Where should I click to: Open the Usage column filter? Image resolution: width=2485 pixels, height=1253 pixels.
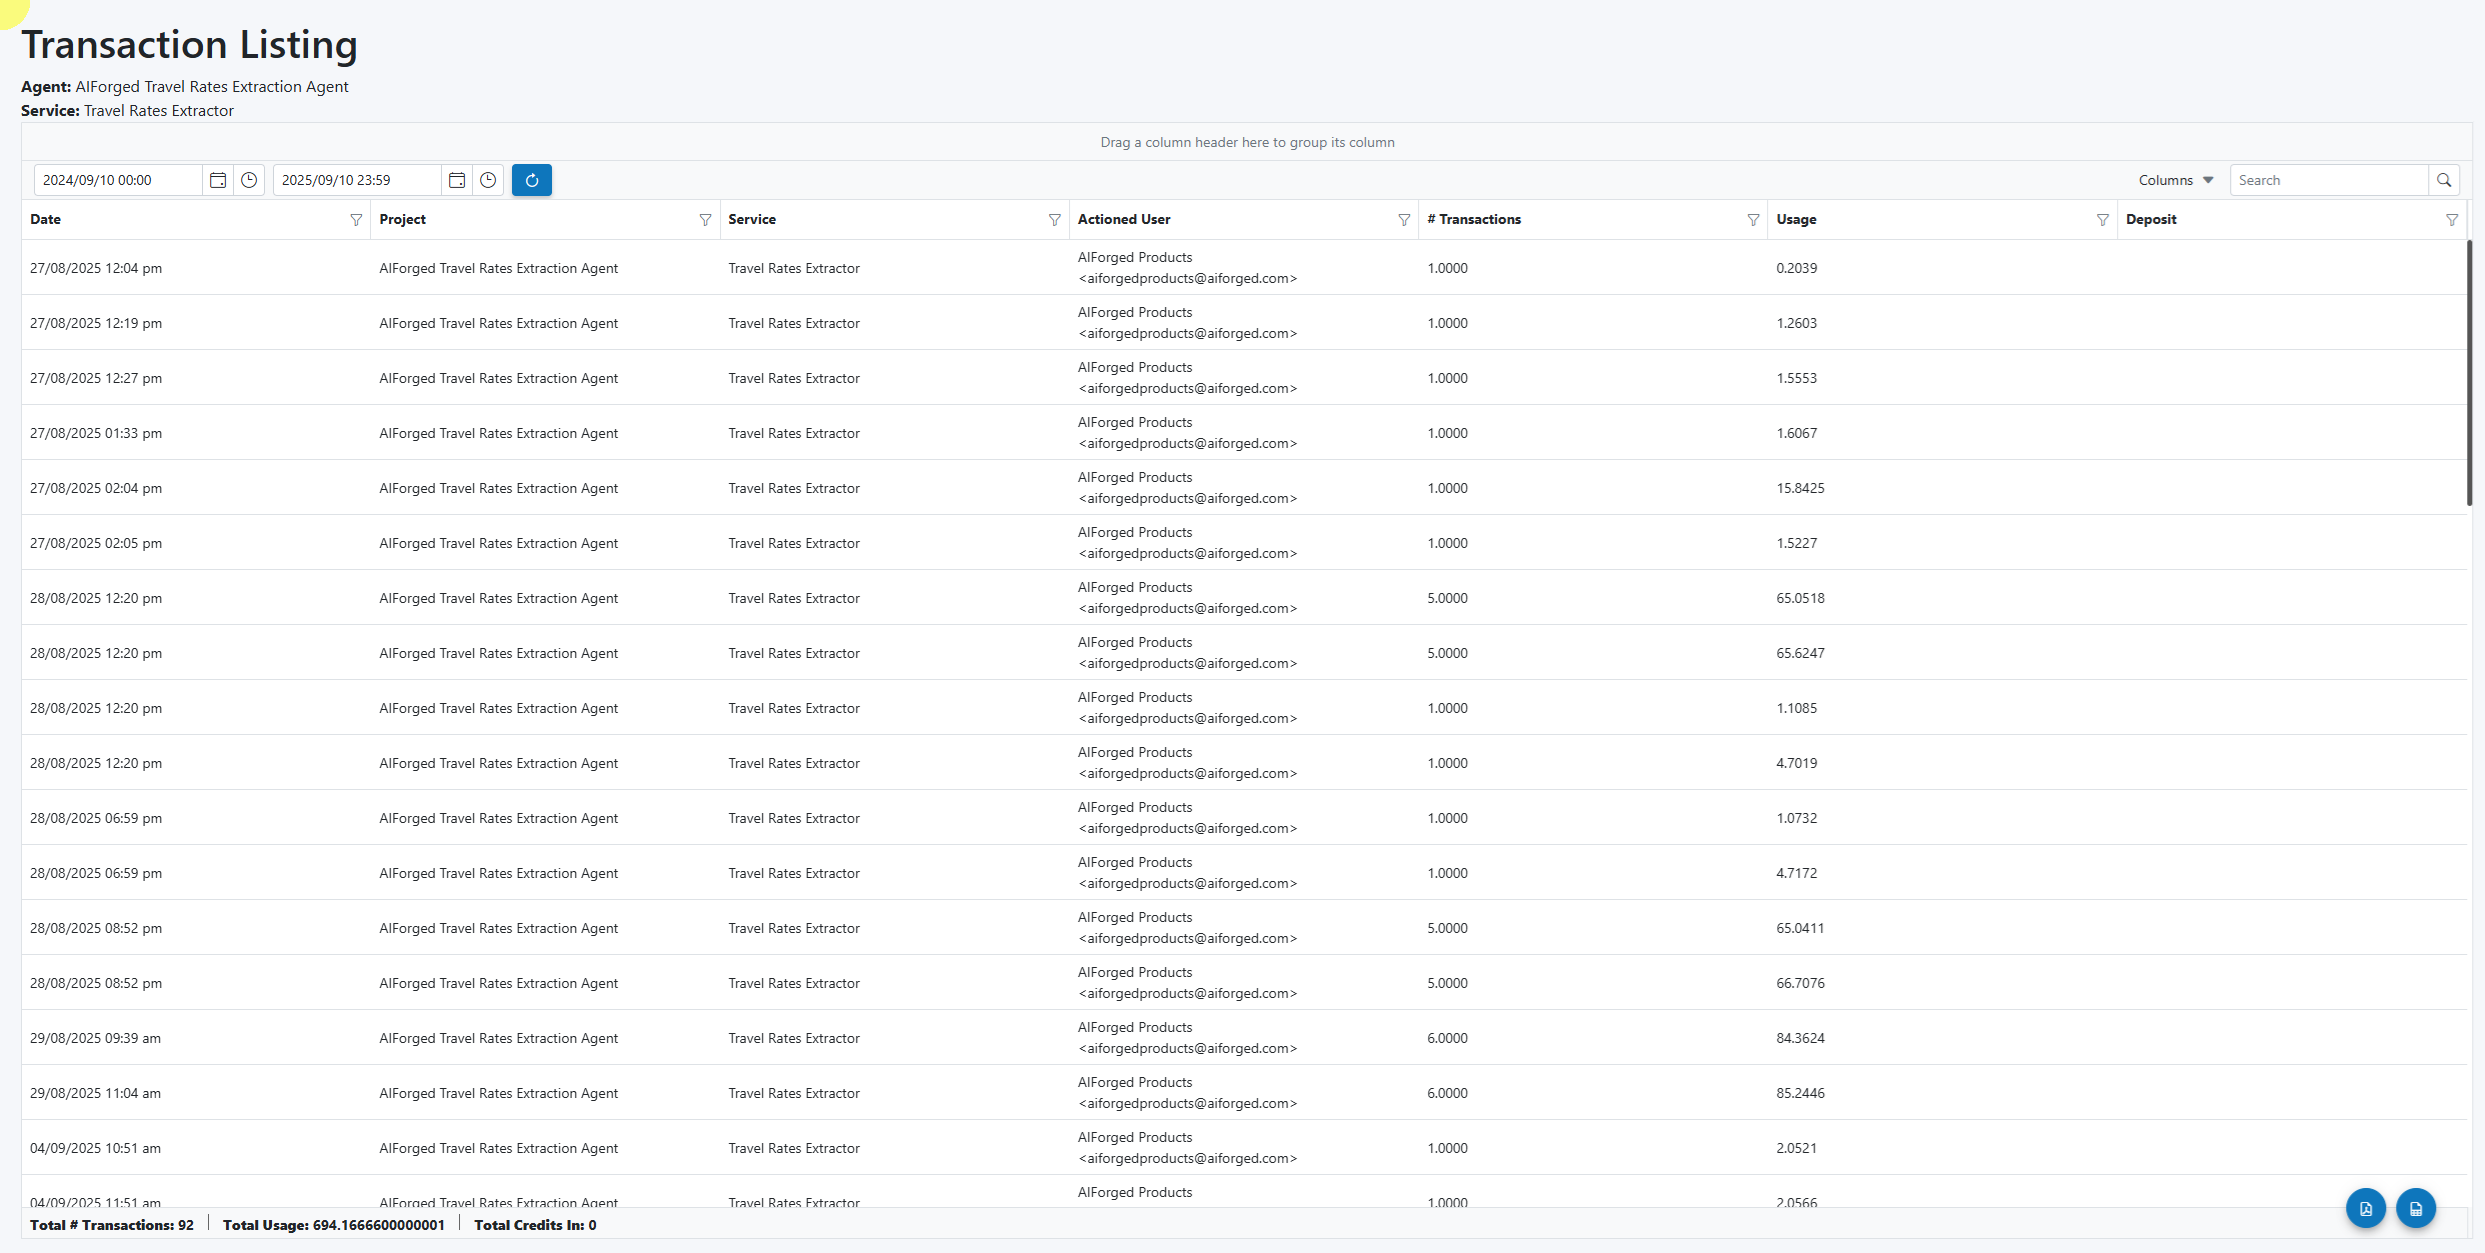2102,220
